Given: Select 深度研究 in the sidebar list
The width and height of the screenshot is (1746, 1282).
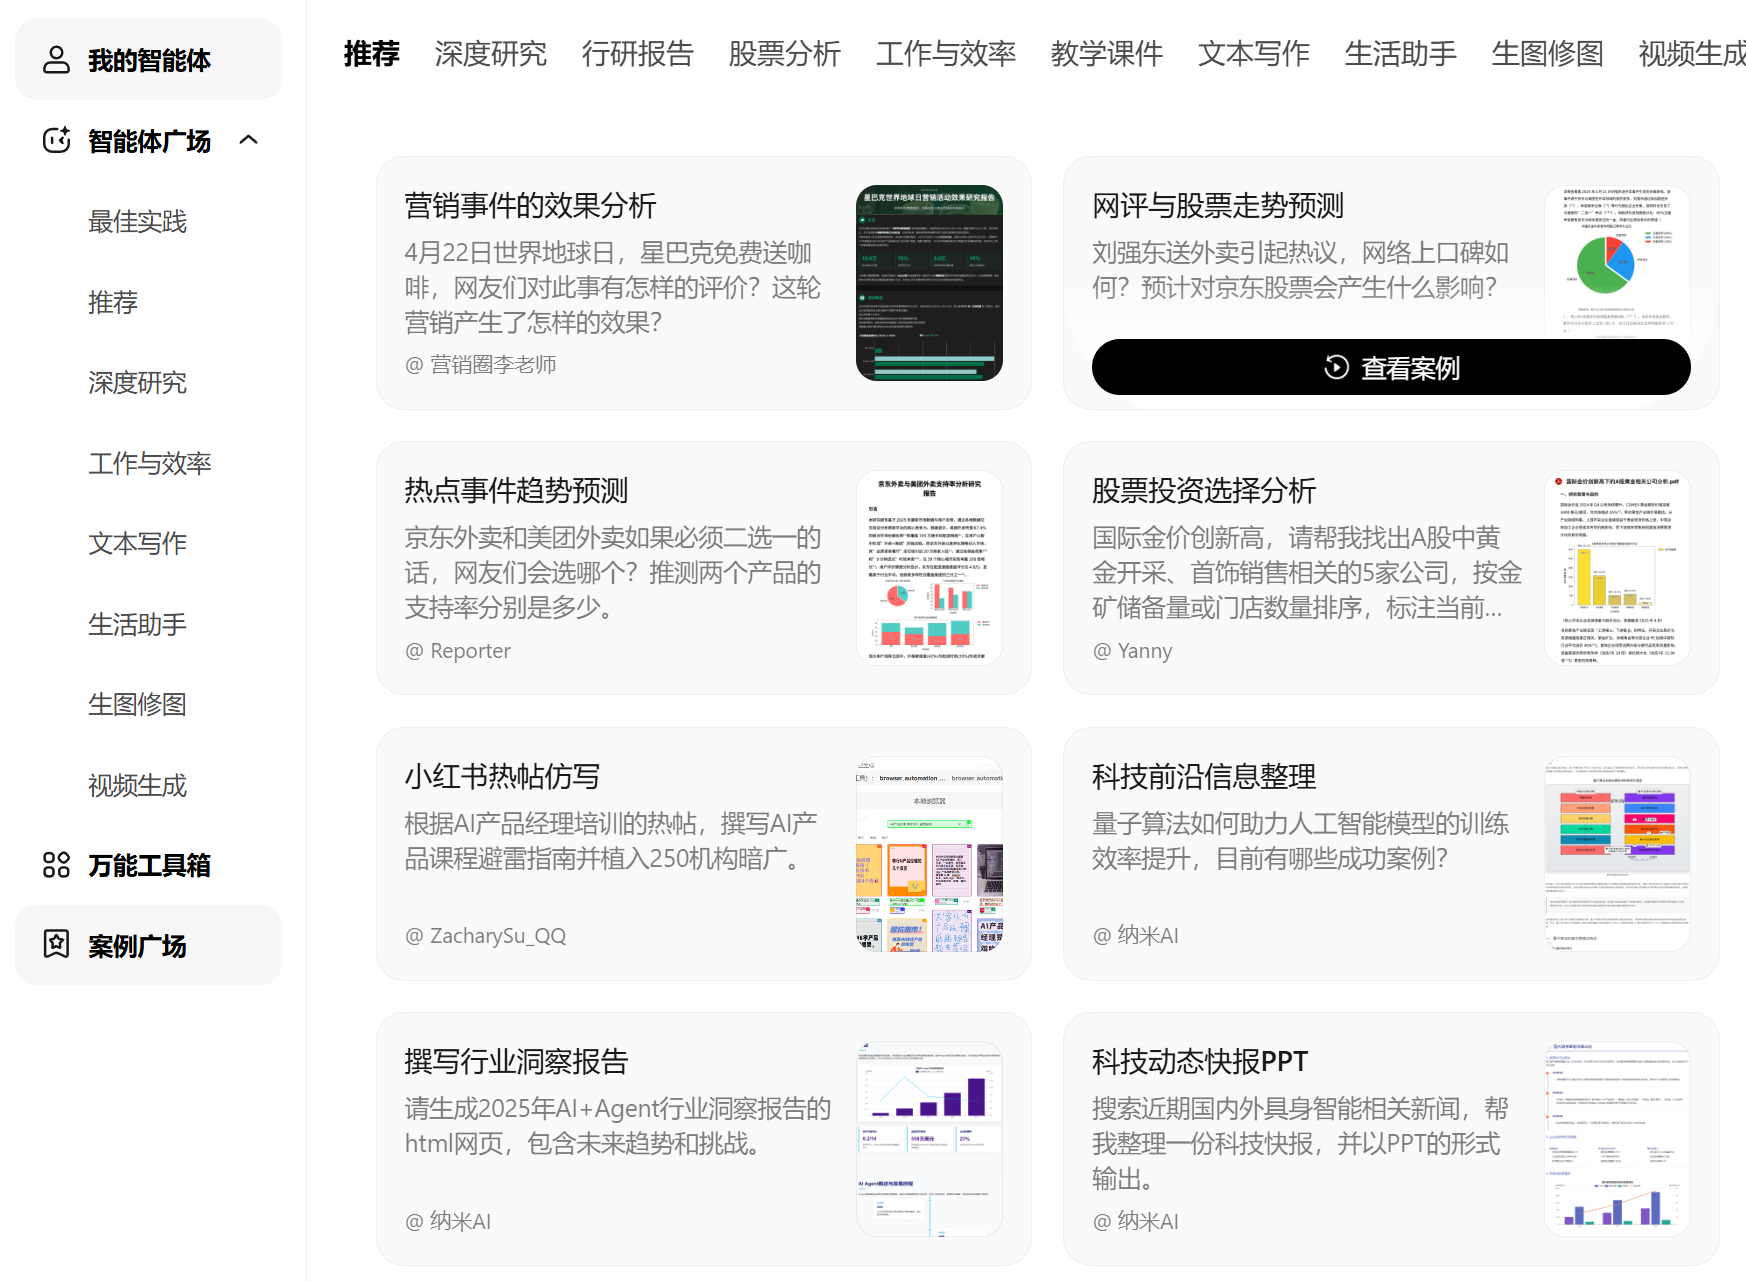Looking at the screenshot, I should (x=137, y=382).
